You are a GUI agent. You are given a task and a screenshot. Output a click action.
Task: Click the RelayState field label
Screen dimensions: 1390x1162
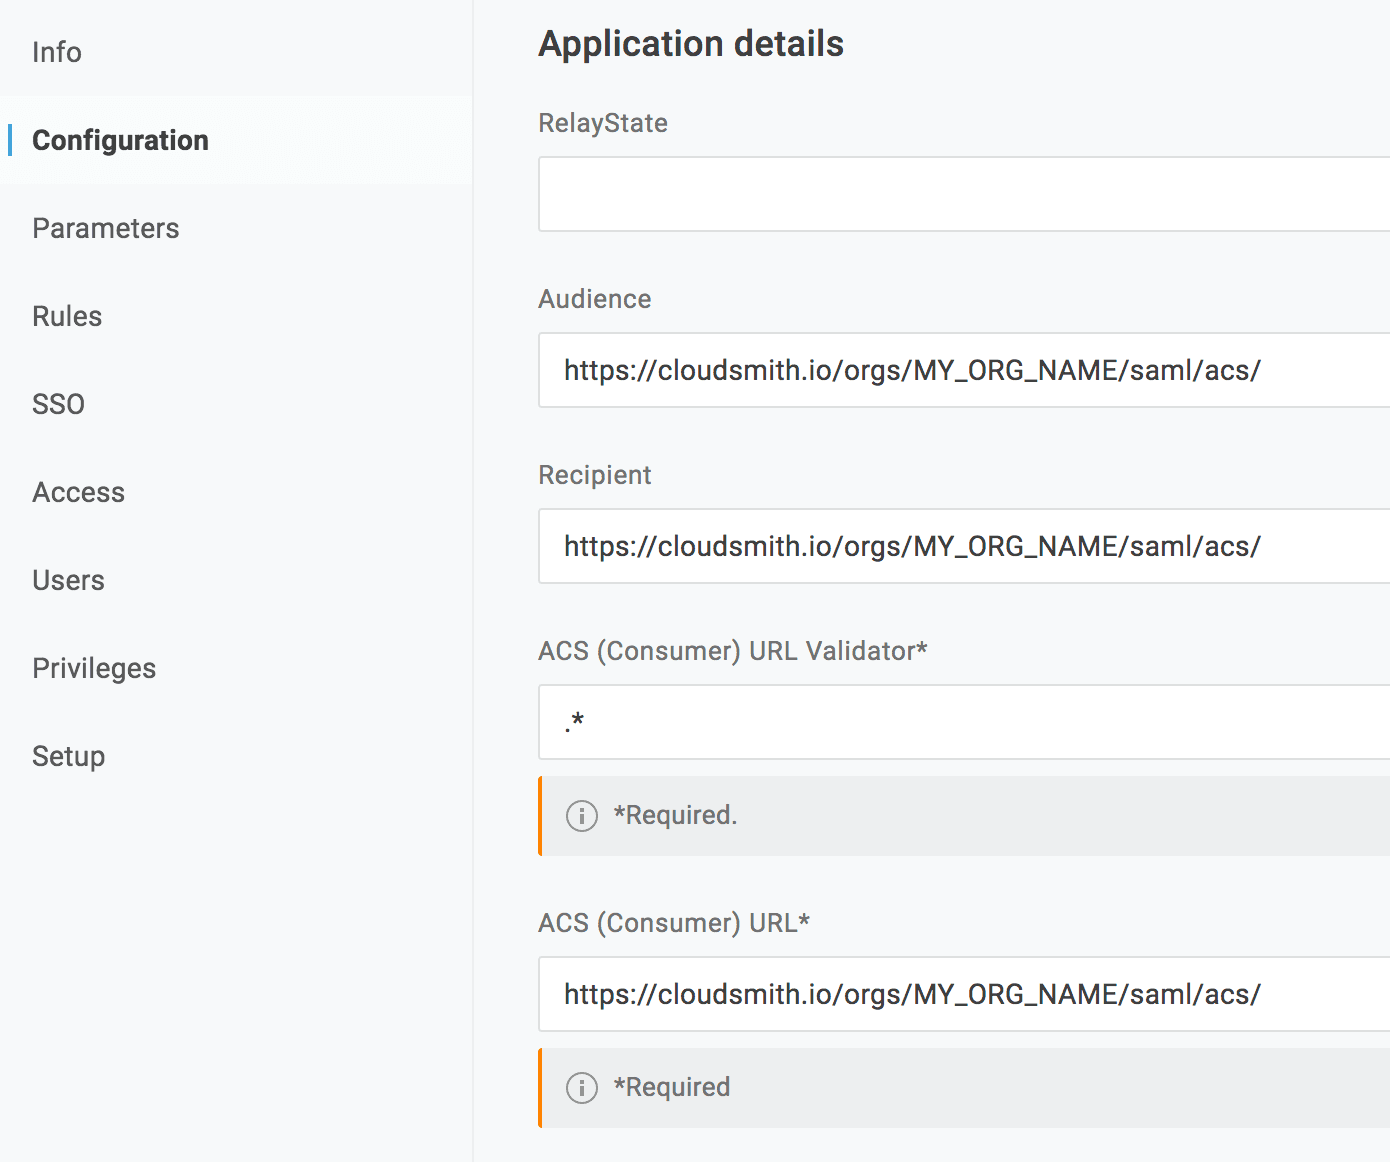coord(602,123)
